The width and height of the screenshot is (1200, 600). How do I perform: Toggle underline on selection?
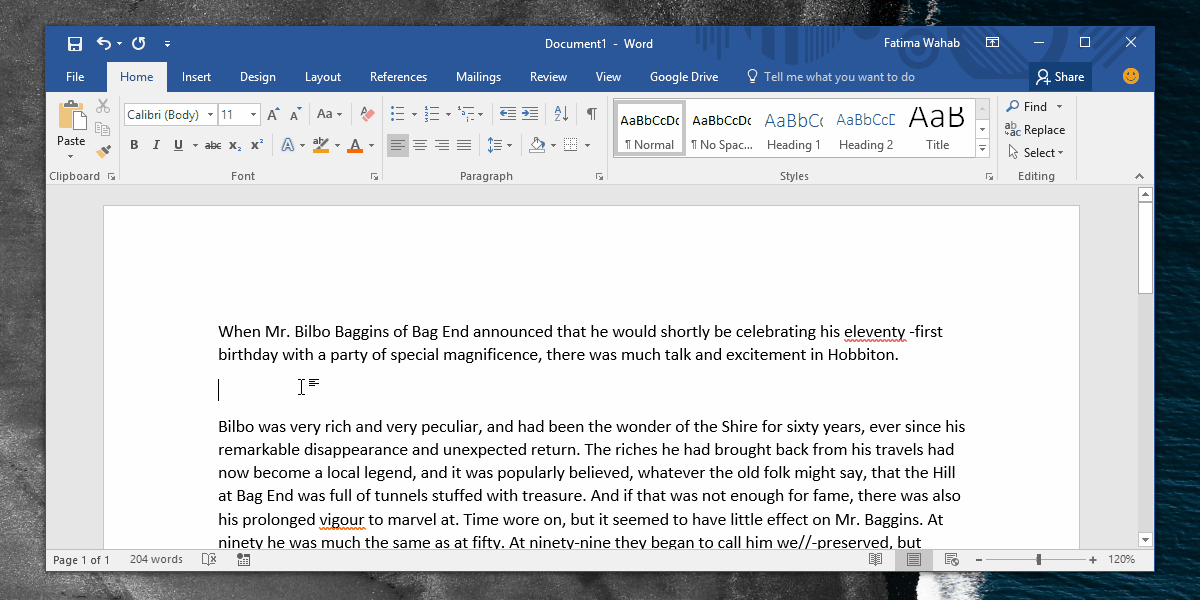coord(178,145)
